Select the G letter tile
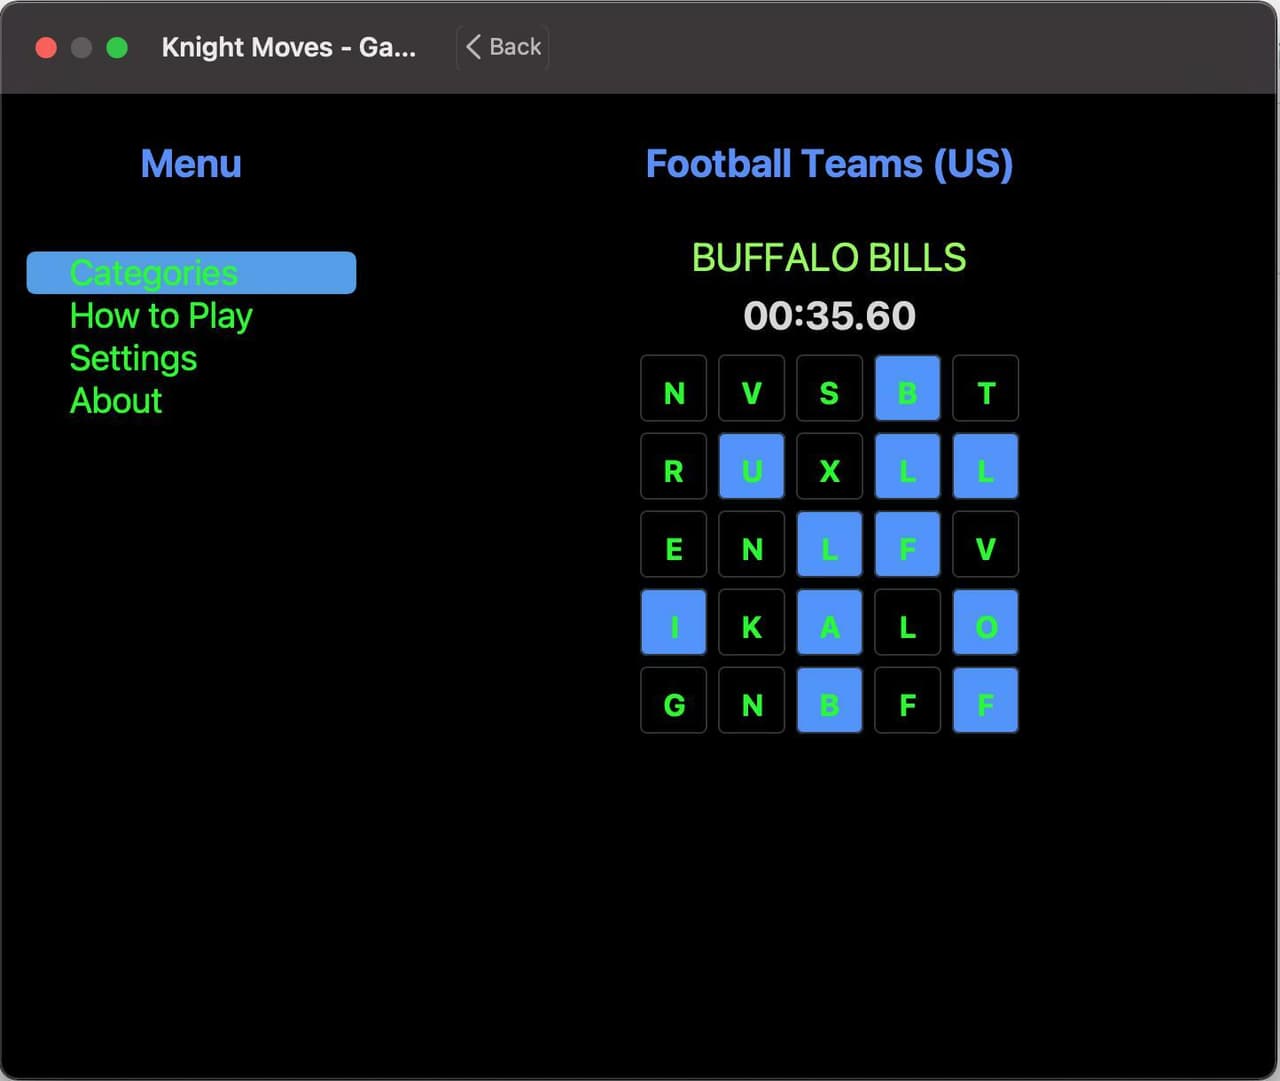 (674, 700)
